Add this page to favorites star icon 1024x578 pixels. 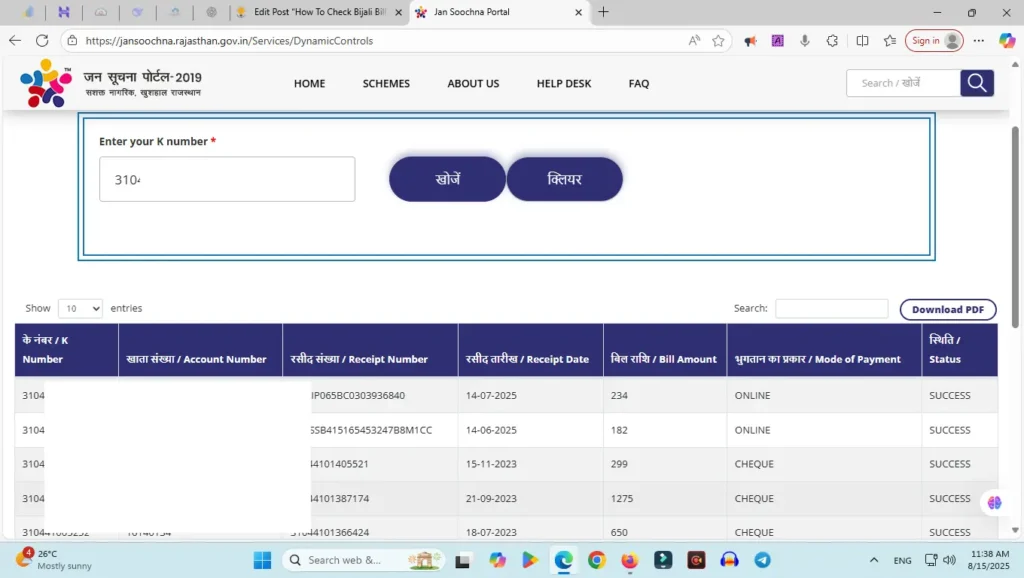tap(718, 41)
